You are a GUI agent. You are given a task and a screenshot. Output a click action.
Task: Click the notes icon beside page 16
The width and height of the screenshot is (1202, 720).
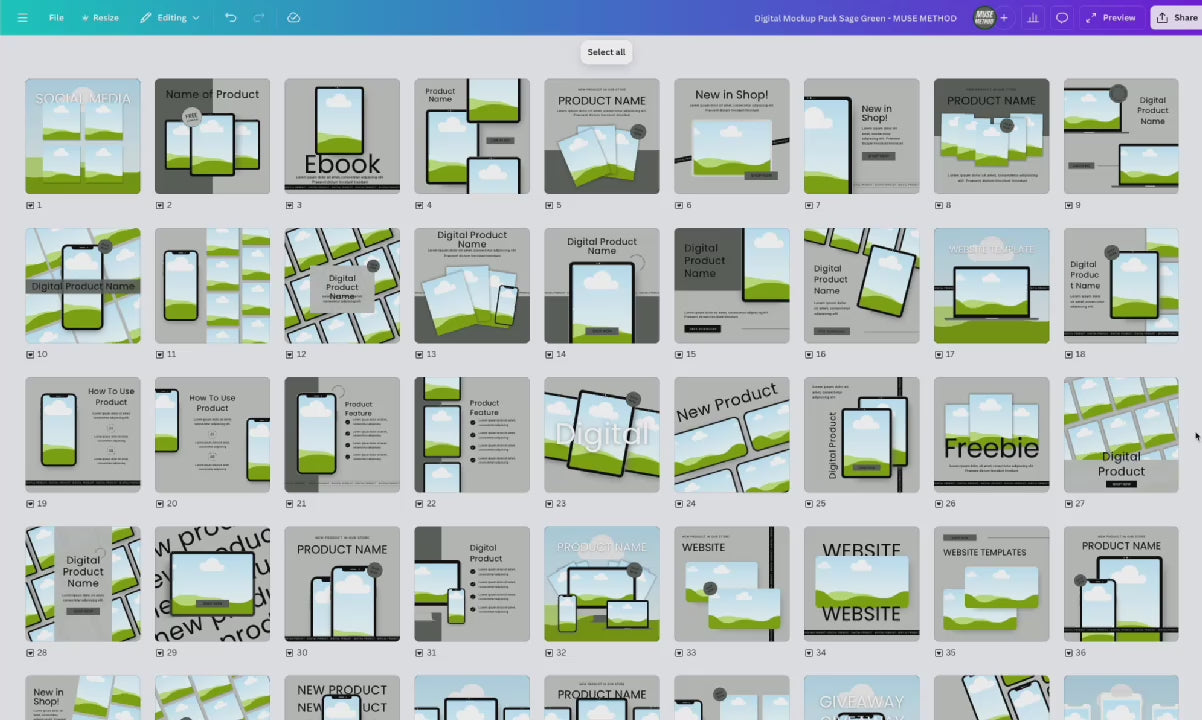click(x=809, y=354)
